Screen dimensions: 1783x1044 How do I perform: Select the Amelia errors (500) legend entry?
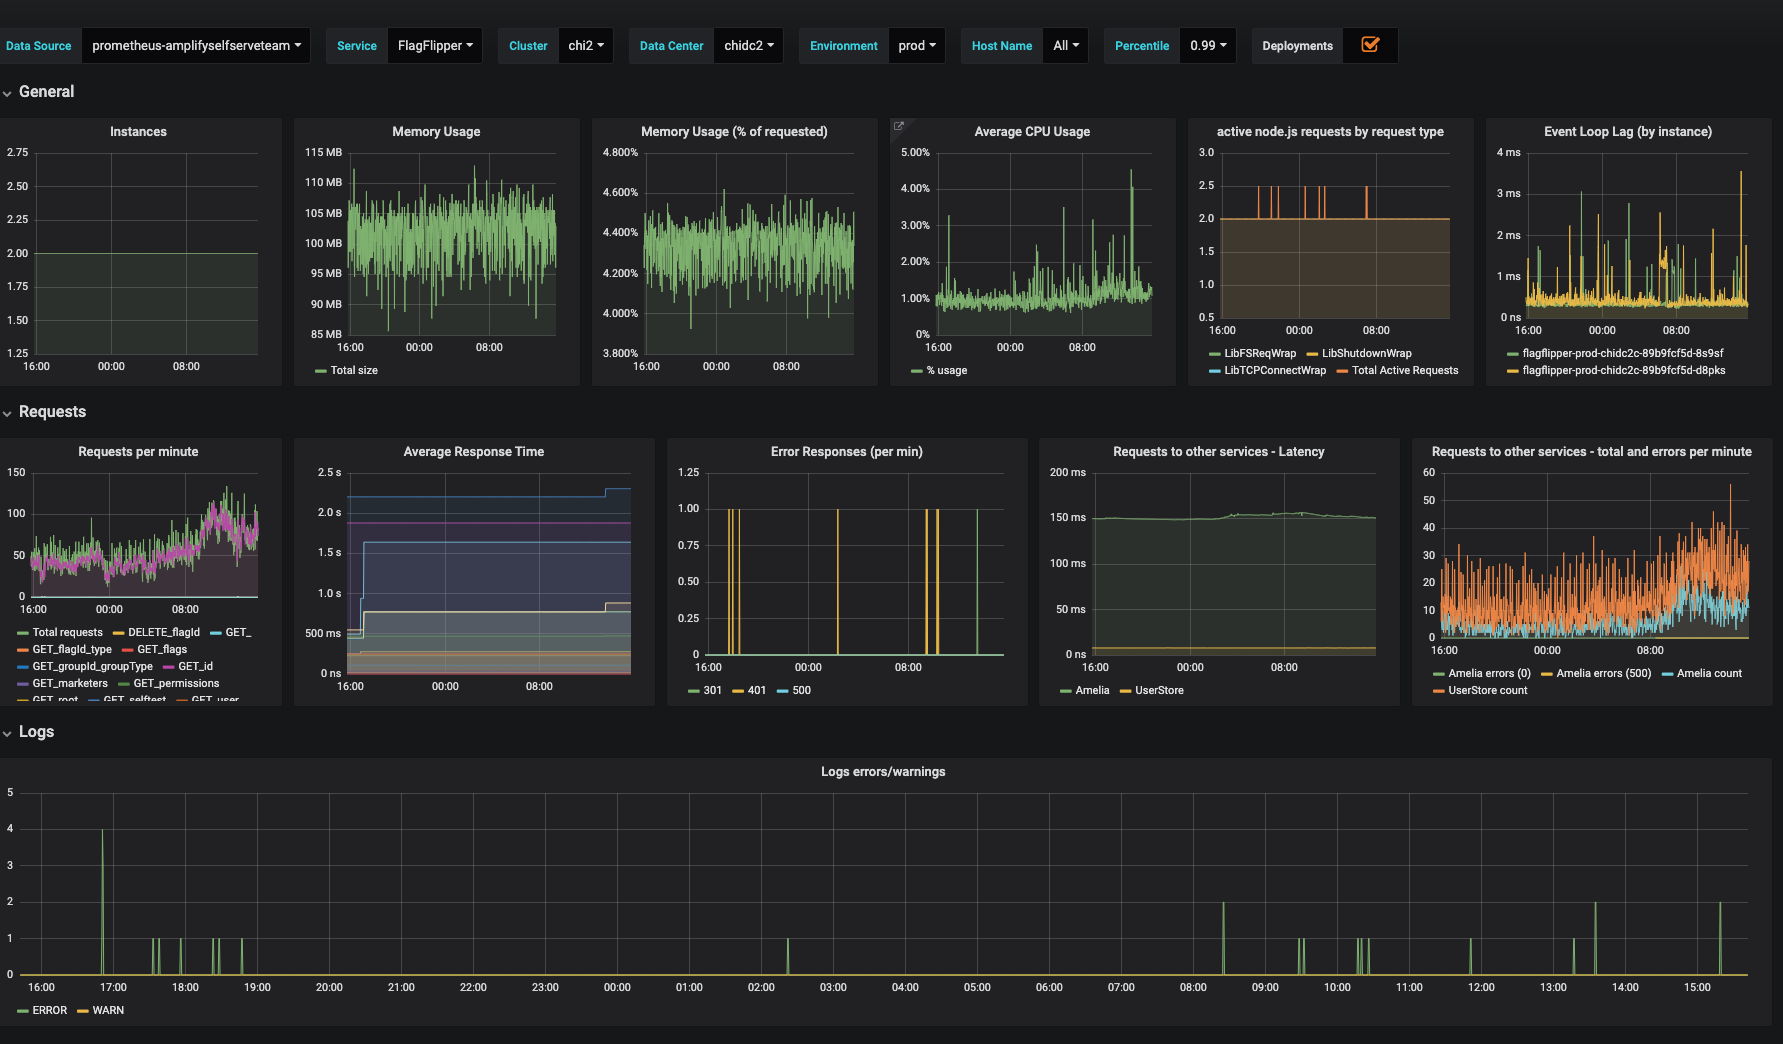pos(1604,674)
